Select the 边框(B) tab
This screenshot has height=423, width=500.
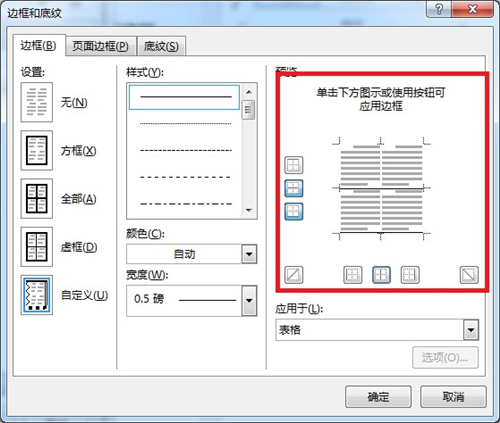38,45
